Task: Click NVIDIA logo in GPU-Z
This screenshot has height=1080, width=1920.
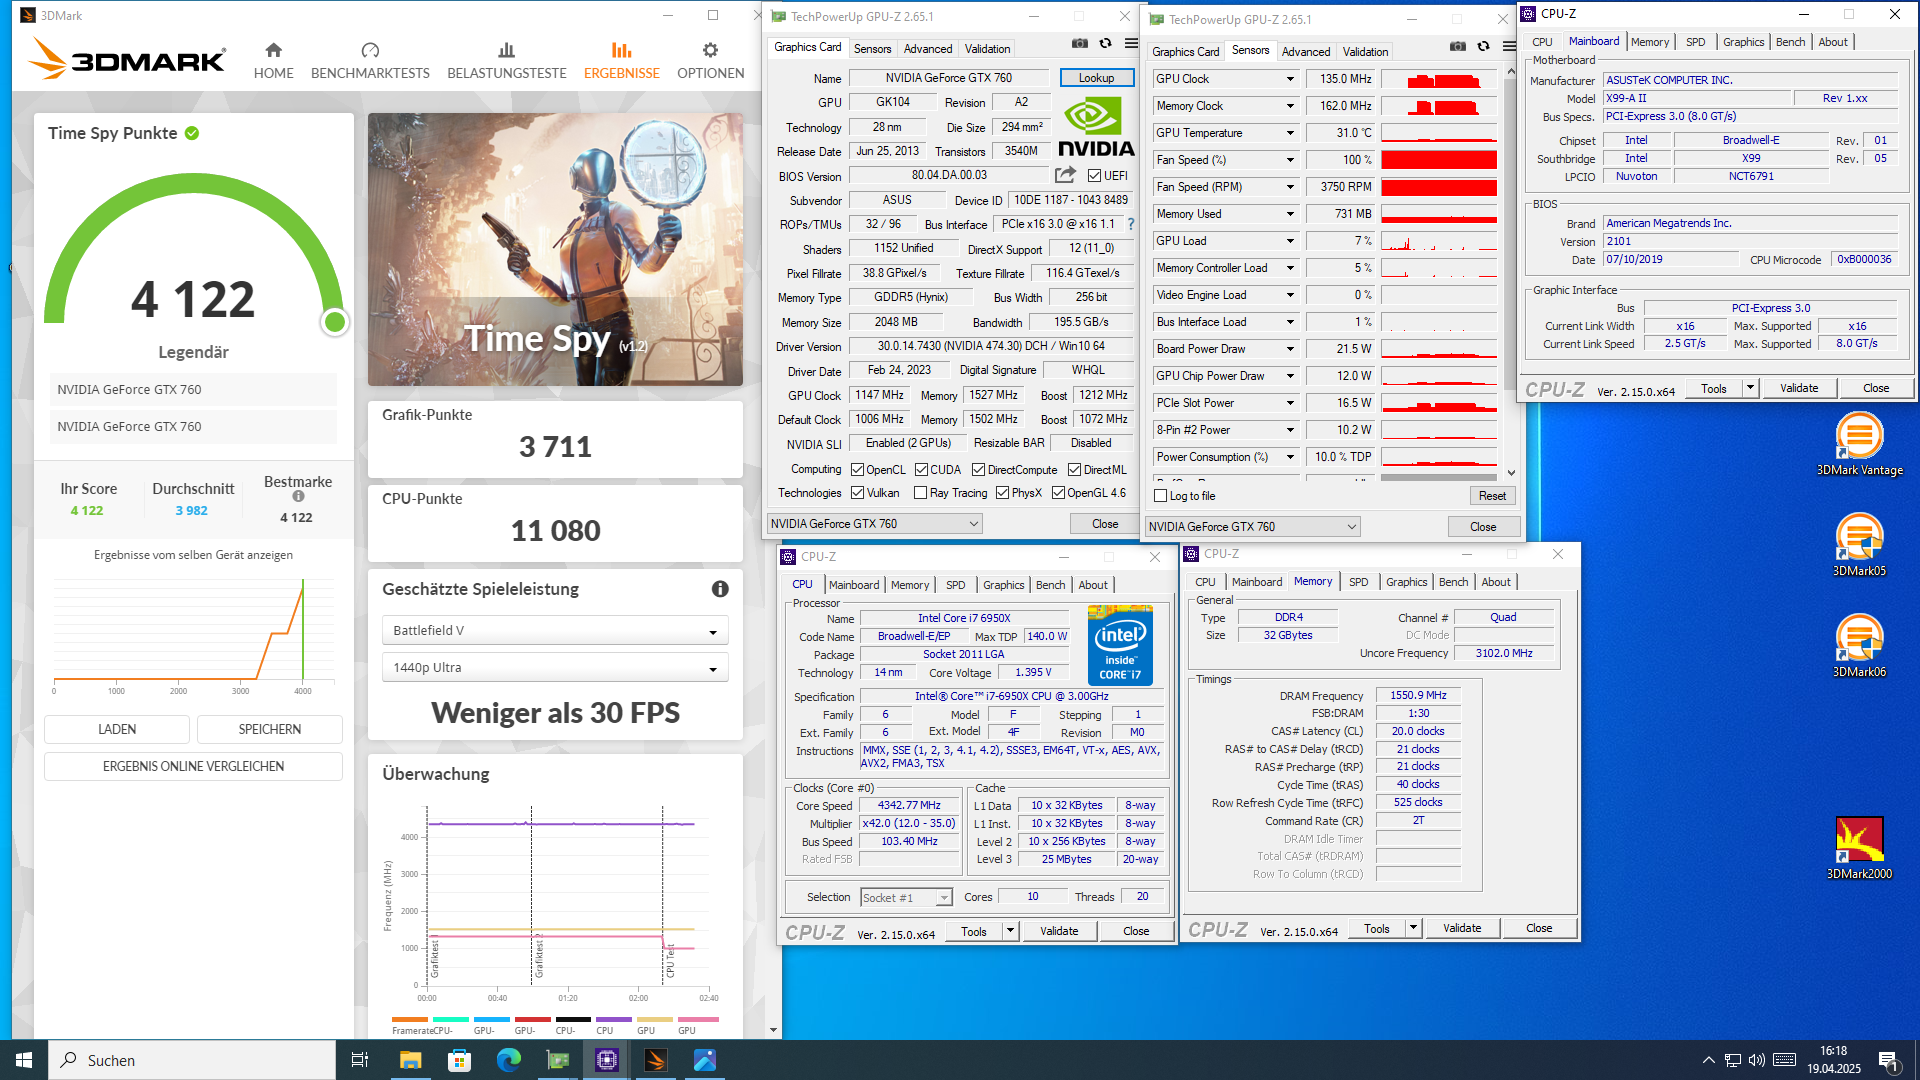Action: (1096, 127)
